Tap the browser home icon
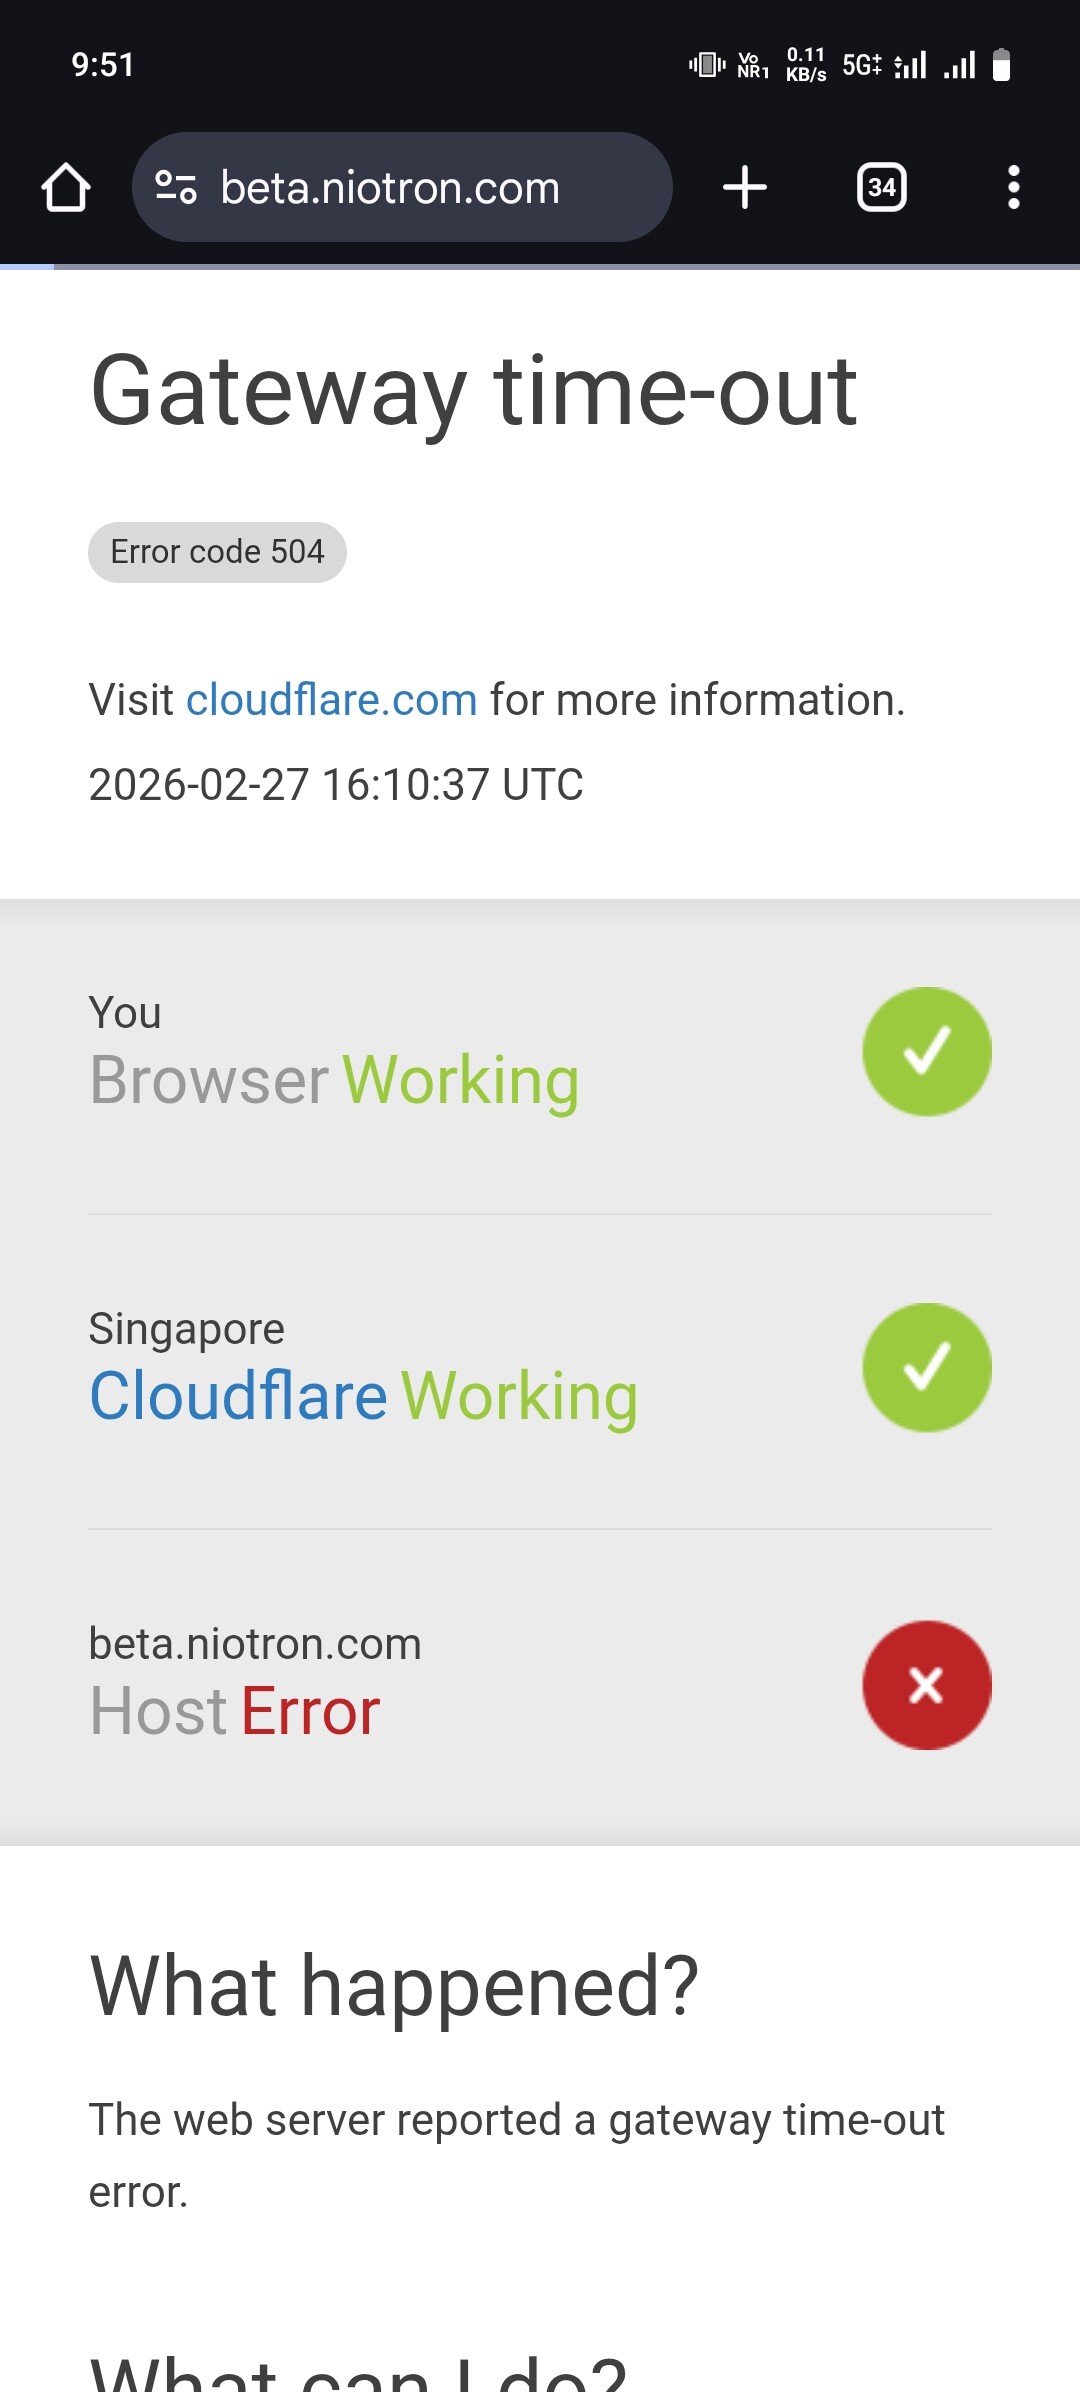This screenshot has width=1080, height=2392. coord(66,187)
